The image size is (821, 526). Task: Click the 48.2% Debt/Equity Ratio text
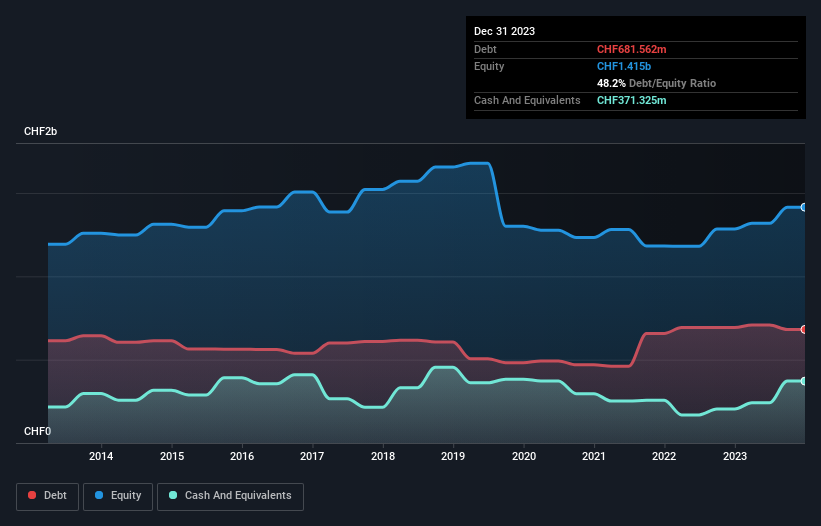point(656,83)
